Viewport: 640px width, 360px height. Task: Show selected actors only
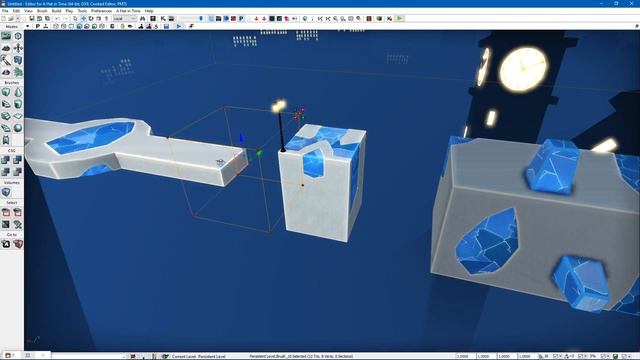point(6,212)
